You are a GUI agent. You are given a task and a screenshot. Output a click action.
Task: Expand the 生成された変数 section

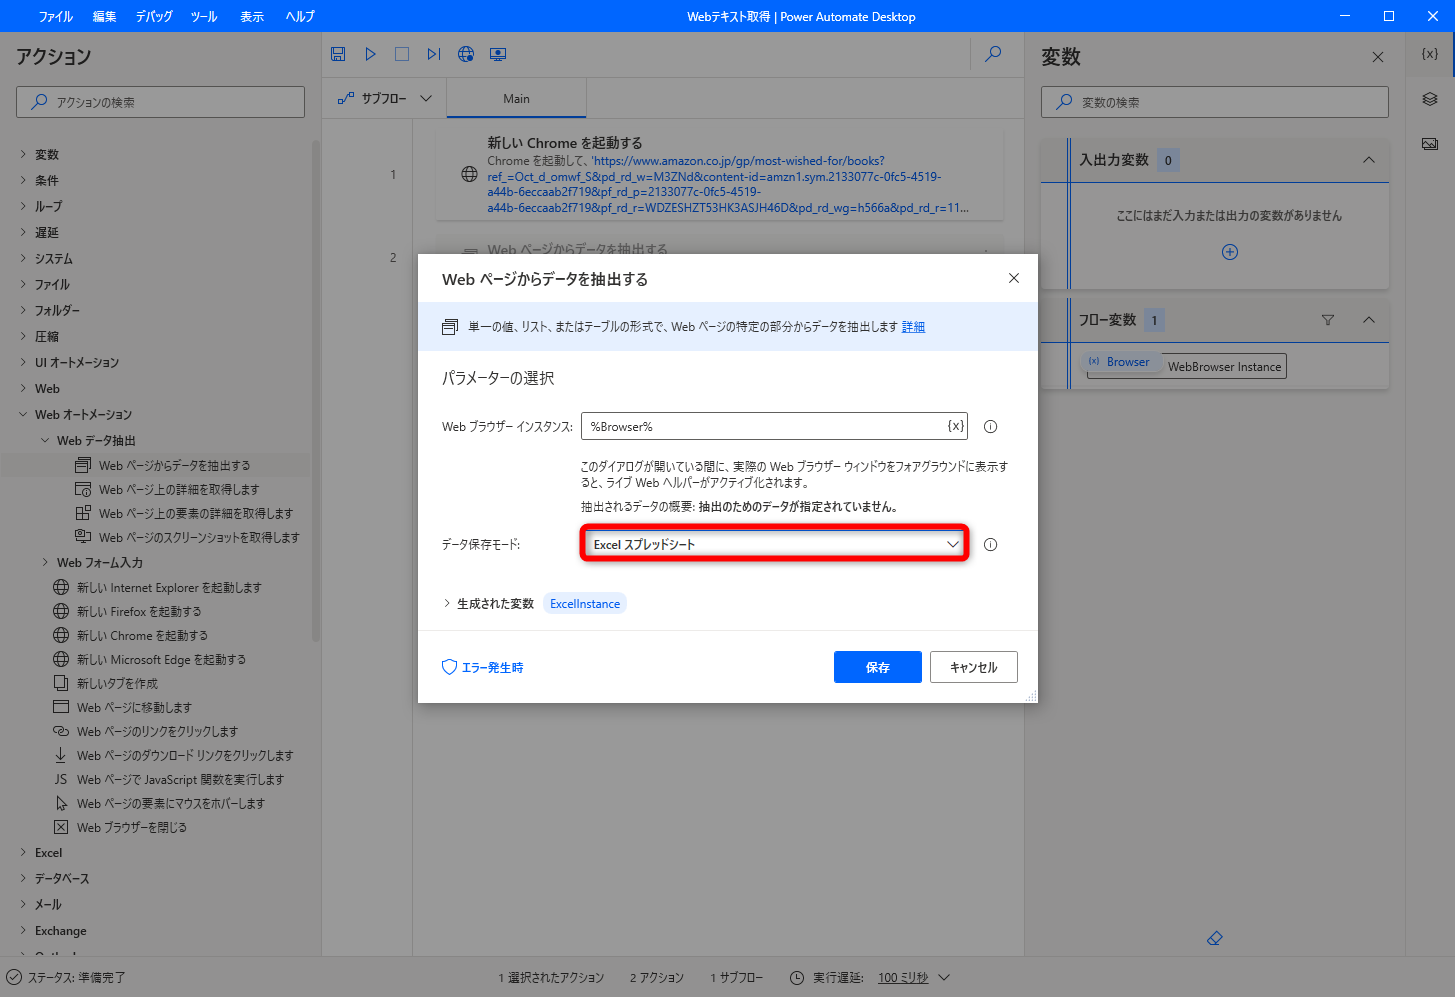(490, 603)
